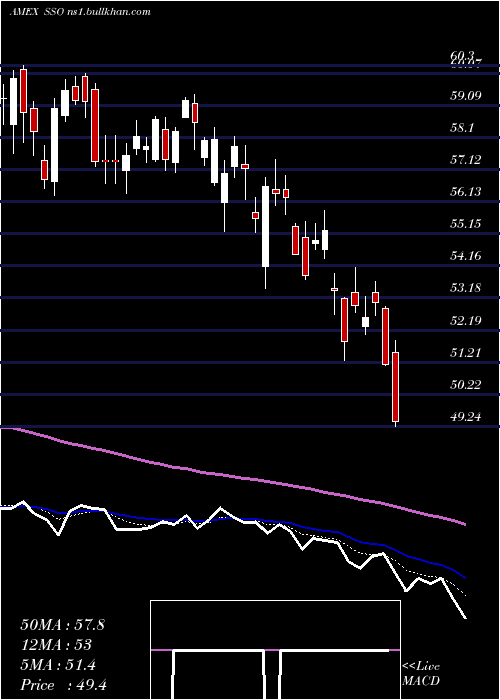
Task: Click the 49.24 price axis label
Action: coord(466,417)
